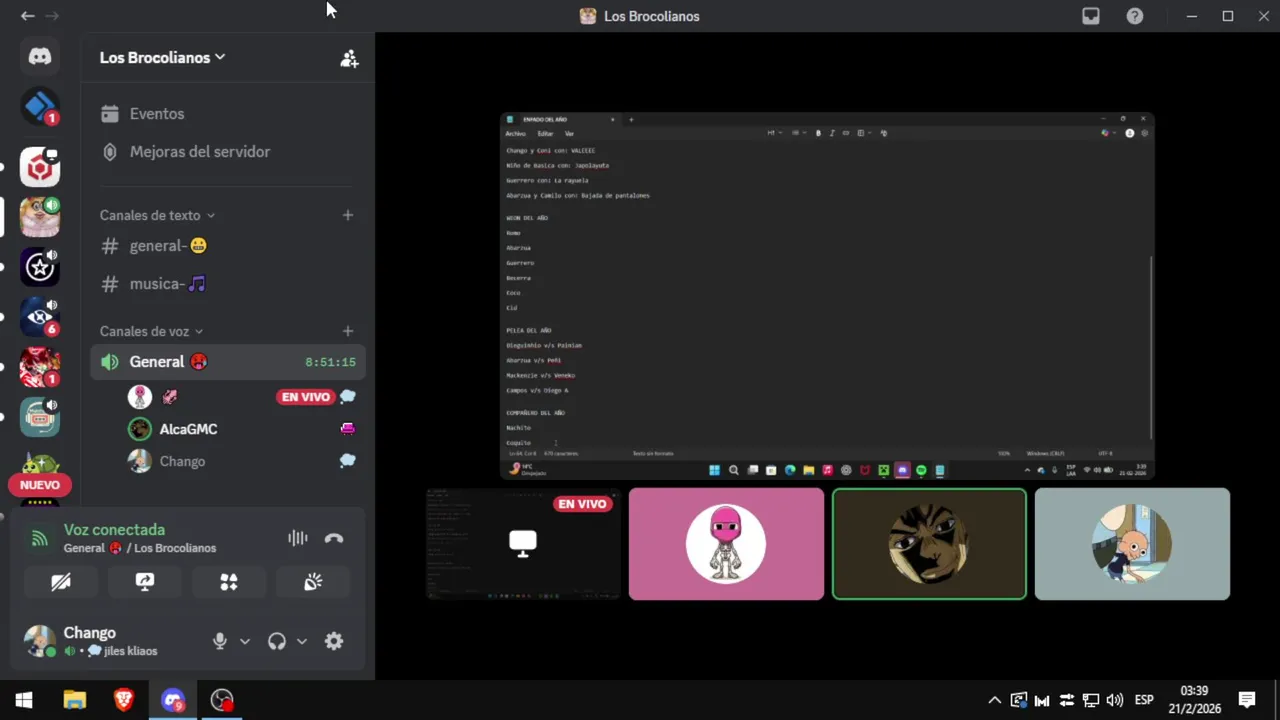Open taskbar volume speaker icon
Image resolution: width=1280 pixels, height=720 pixels.
(1115, 700)
